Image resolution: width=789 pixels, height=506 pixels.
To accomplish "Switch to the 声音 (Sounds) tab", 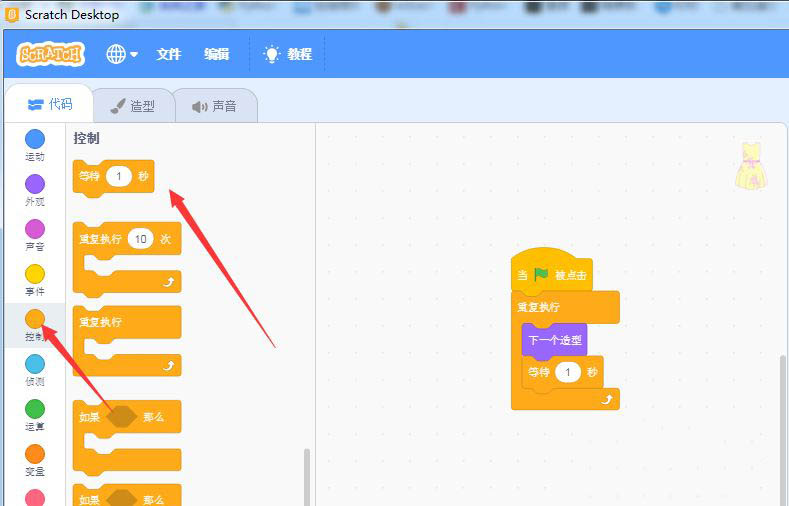I will click(x=214, y=106).
